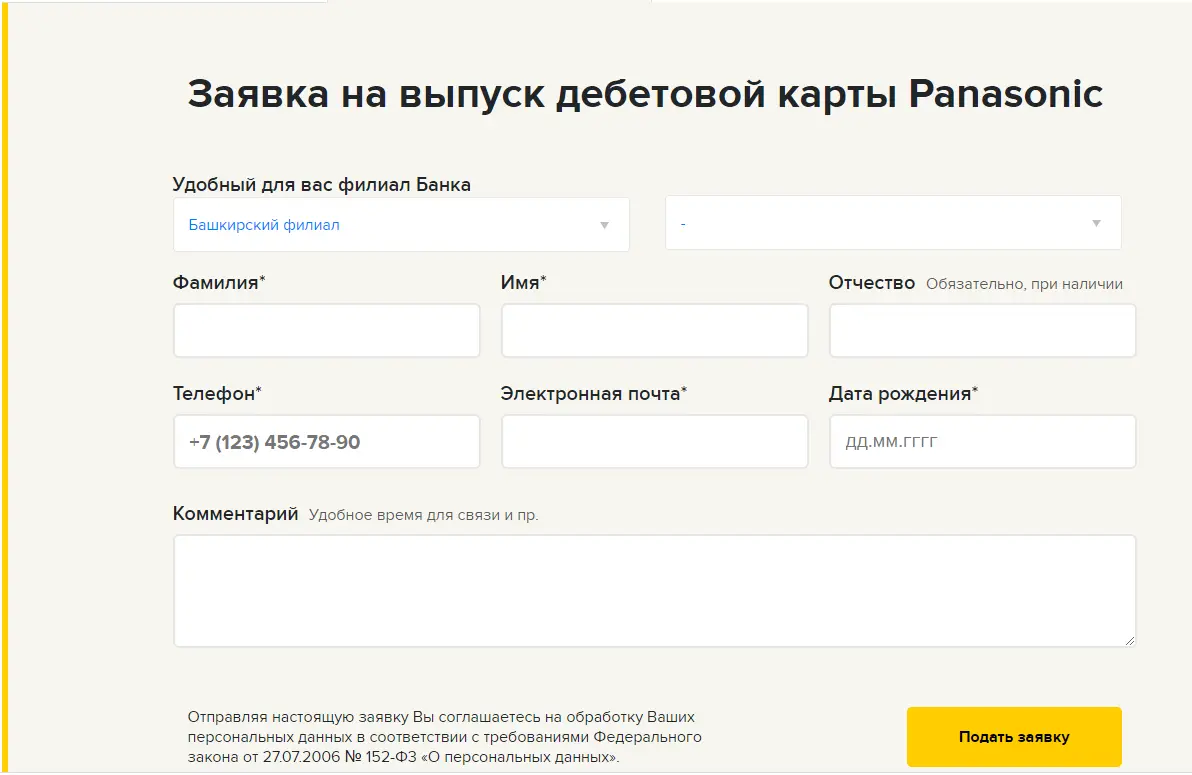Click inside the Комментарий text area
Viewport: 1192px width, 775px height.
[655, 591]
